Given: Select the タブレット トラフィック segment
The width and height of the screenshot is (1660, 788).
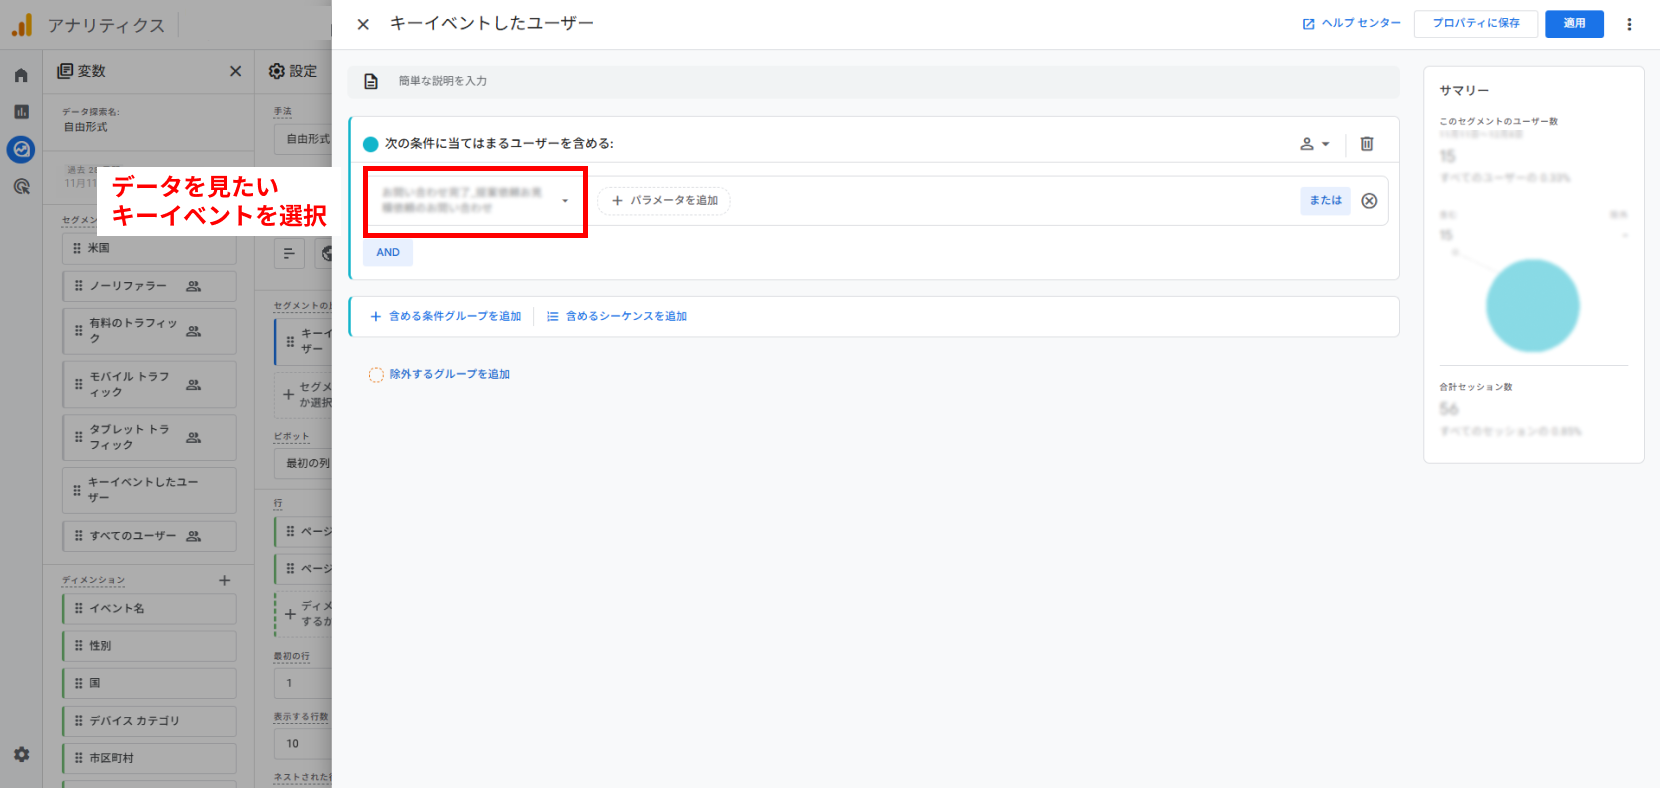Looking at the screenshot, I should tap(149, 438).
